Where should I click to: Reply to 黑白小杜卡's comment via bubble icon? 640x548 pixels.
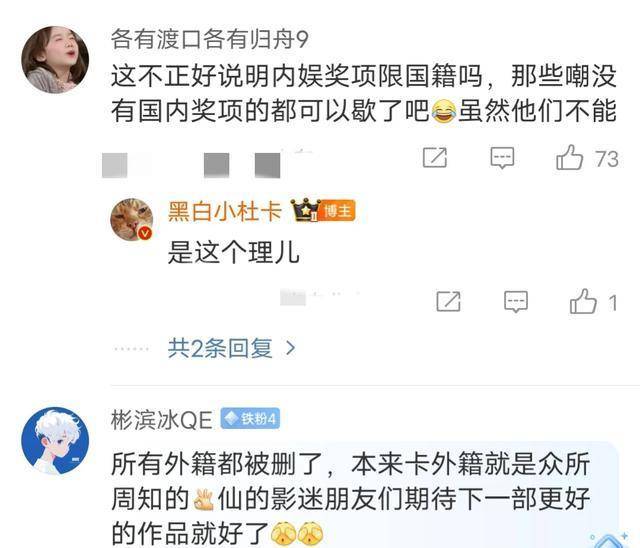[x=516, y=302]
